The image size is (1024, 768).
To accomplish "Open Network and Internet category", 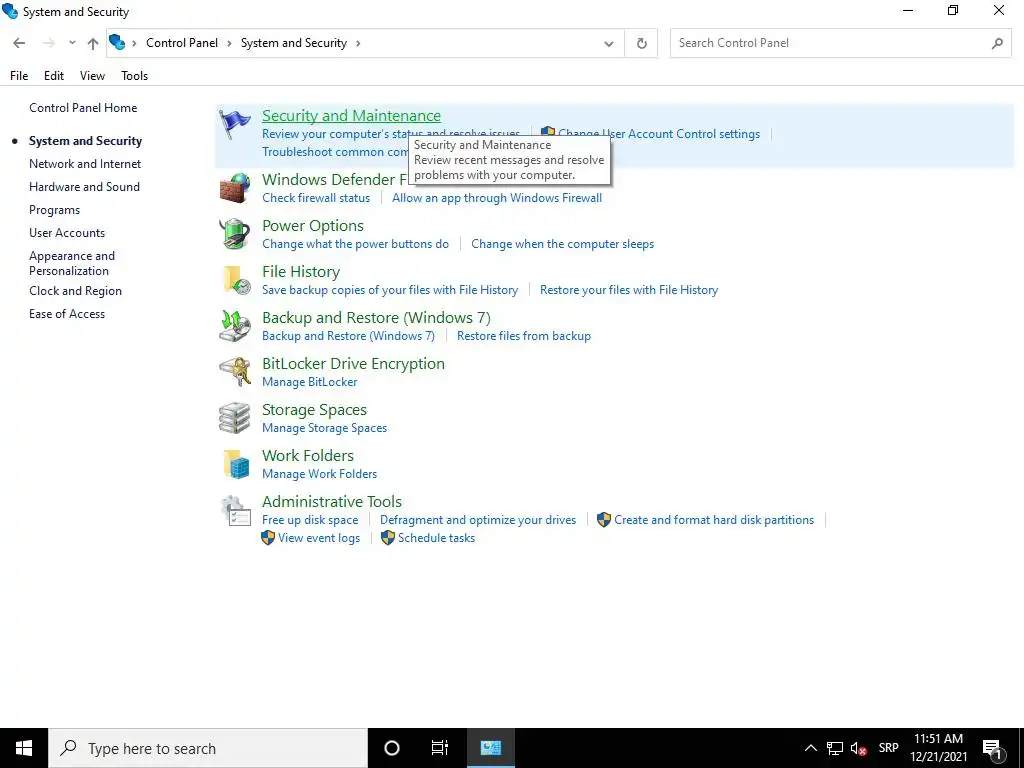I will tap(85, 164).
